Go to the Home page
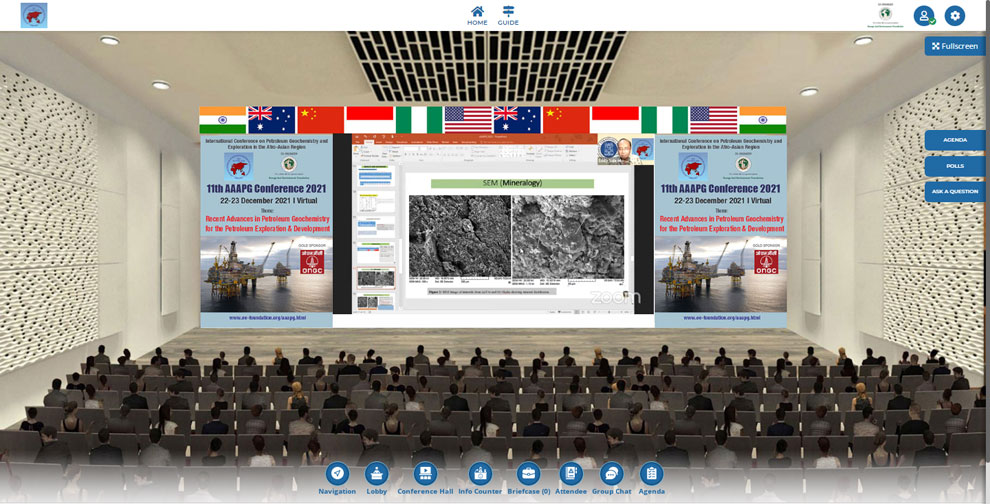The width and height of the screenshot is (990, 504). (x=477, y=16)
